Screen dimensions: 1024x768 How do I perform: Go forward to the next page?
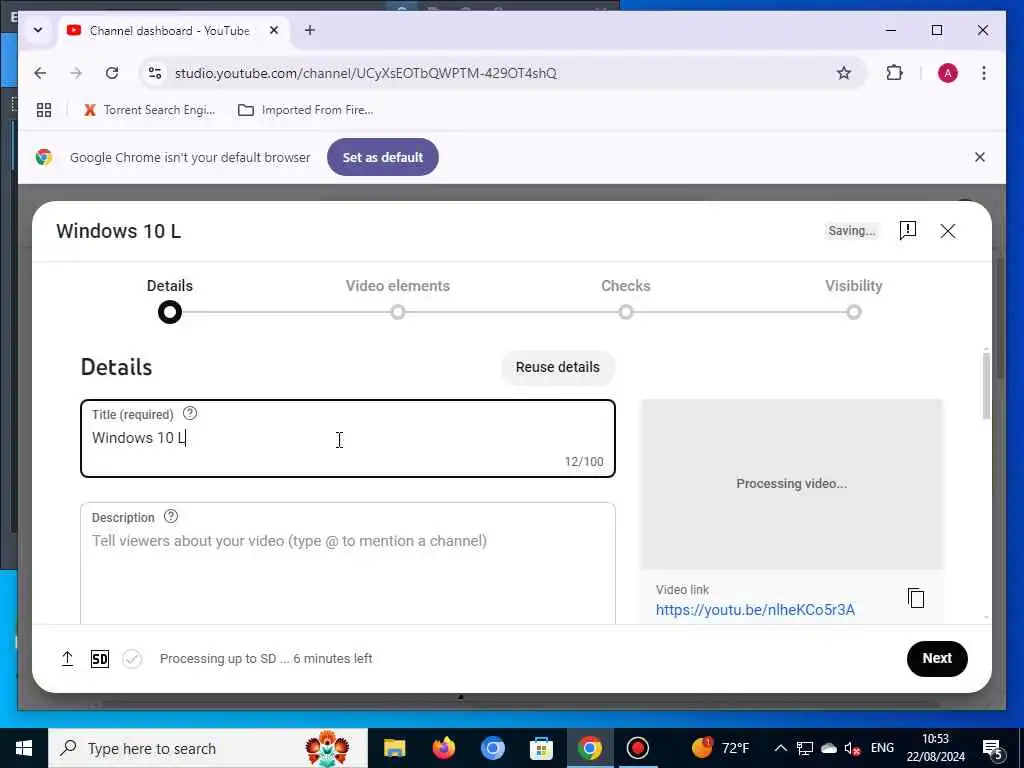click(76, 73)
